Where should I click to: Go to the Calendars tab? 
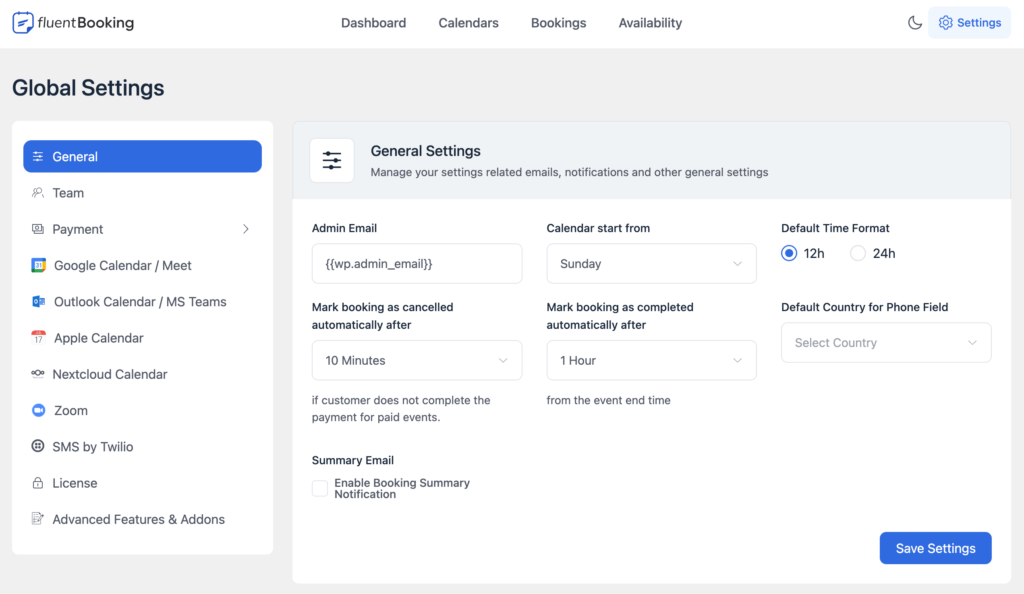click(468, 23)
